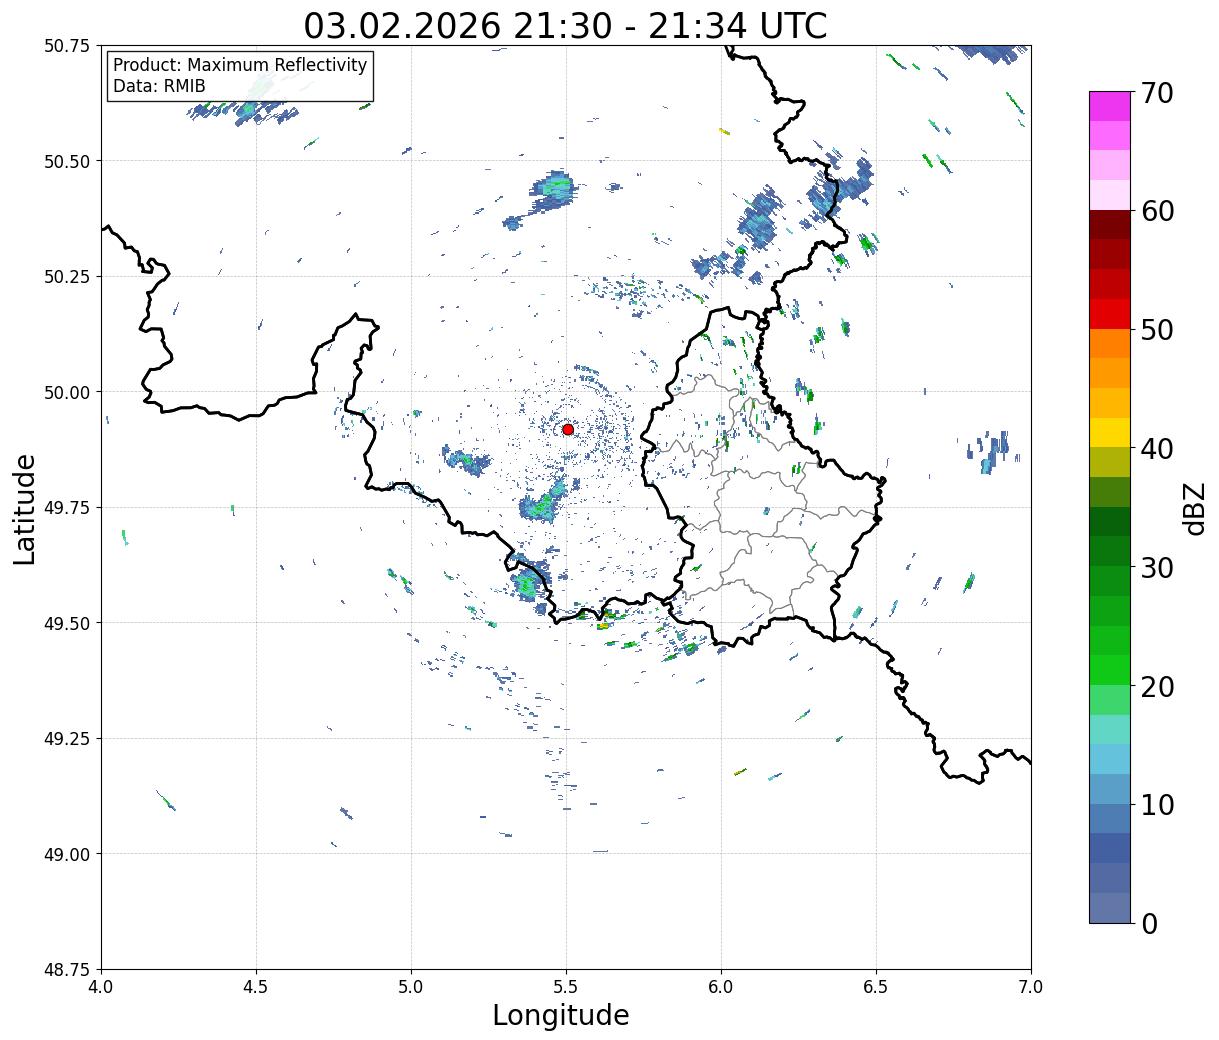
Task: Click the red radar location marker
Action: coord(567,429)
